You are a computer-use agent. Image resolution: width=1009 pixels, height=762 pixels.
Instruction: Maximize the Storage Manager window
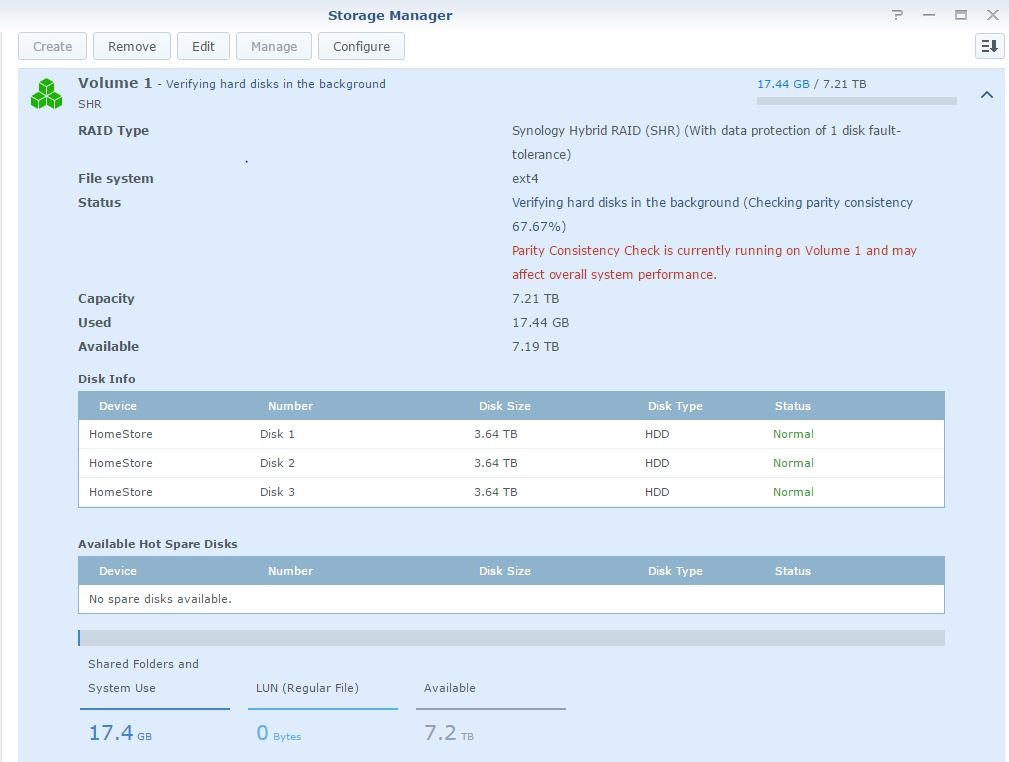tap(961, 15)
